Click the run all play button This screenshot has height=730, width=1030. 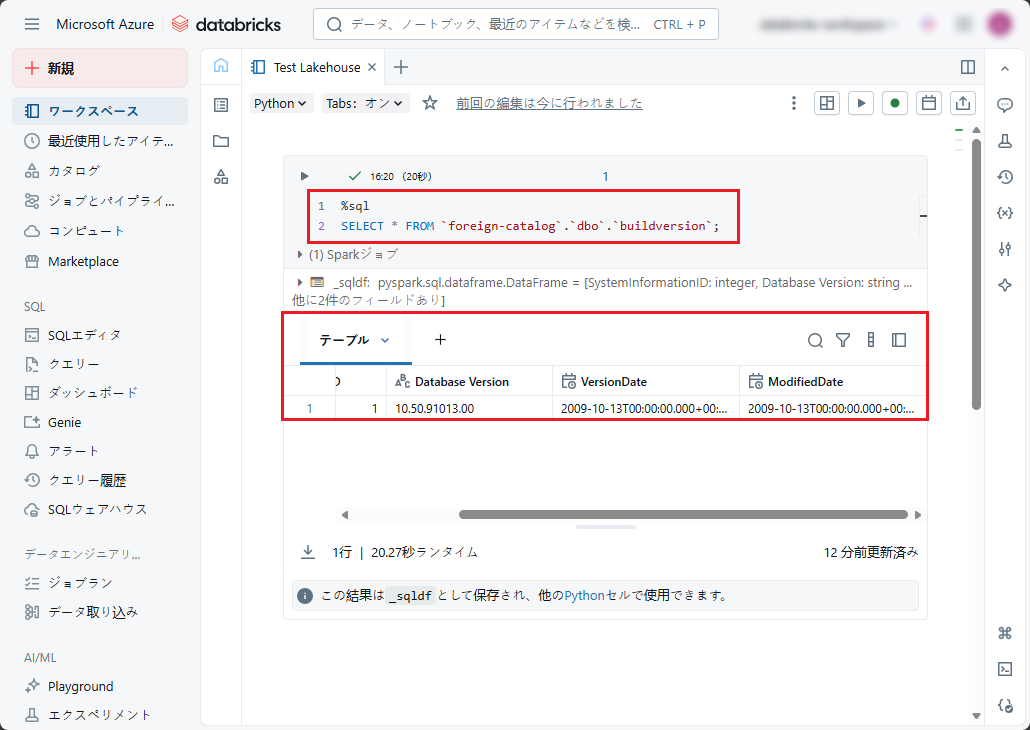click(860, 103)
